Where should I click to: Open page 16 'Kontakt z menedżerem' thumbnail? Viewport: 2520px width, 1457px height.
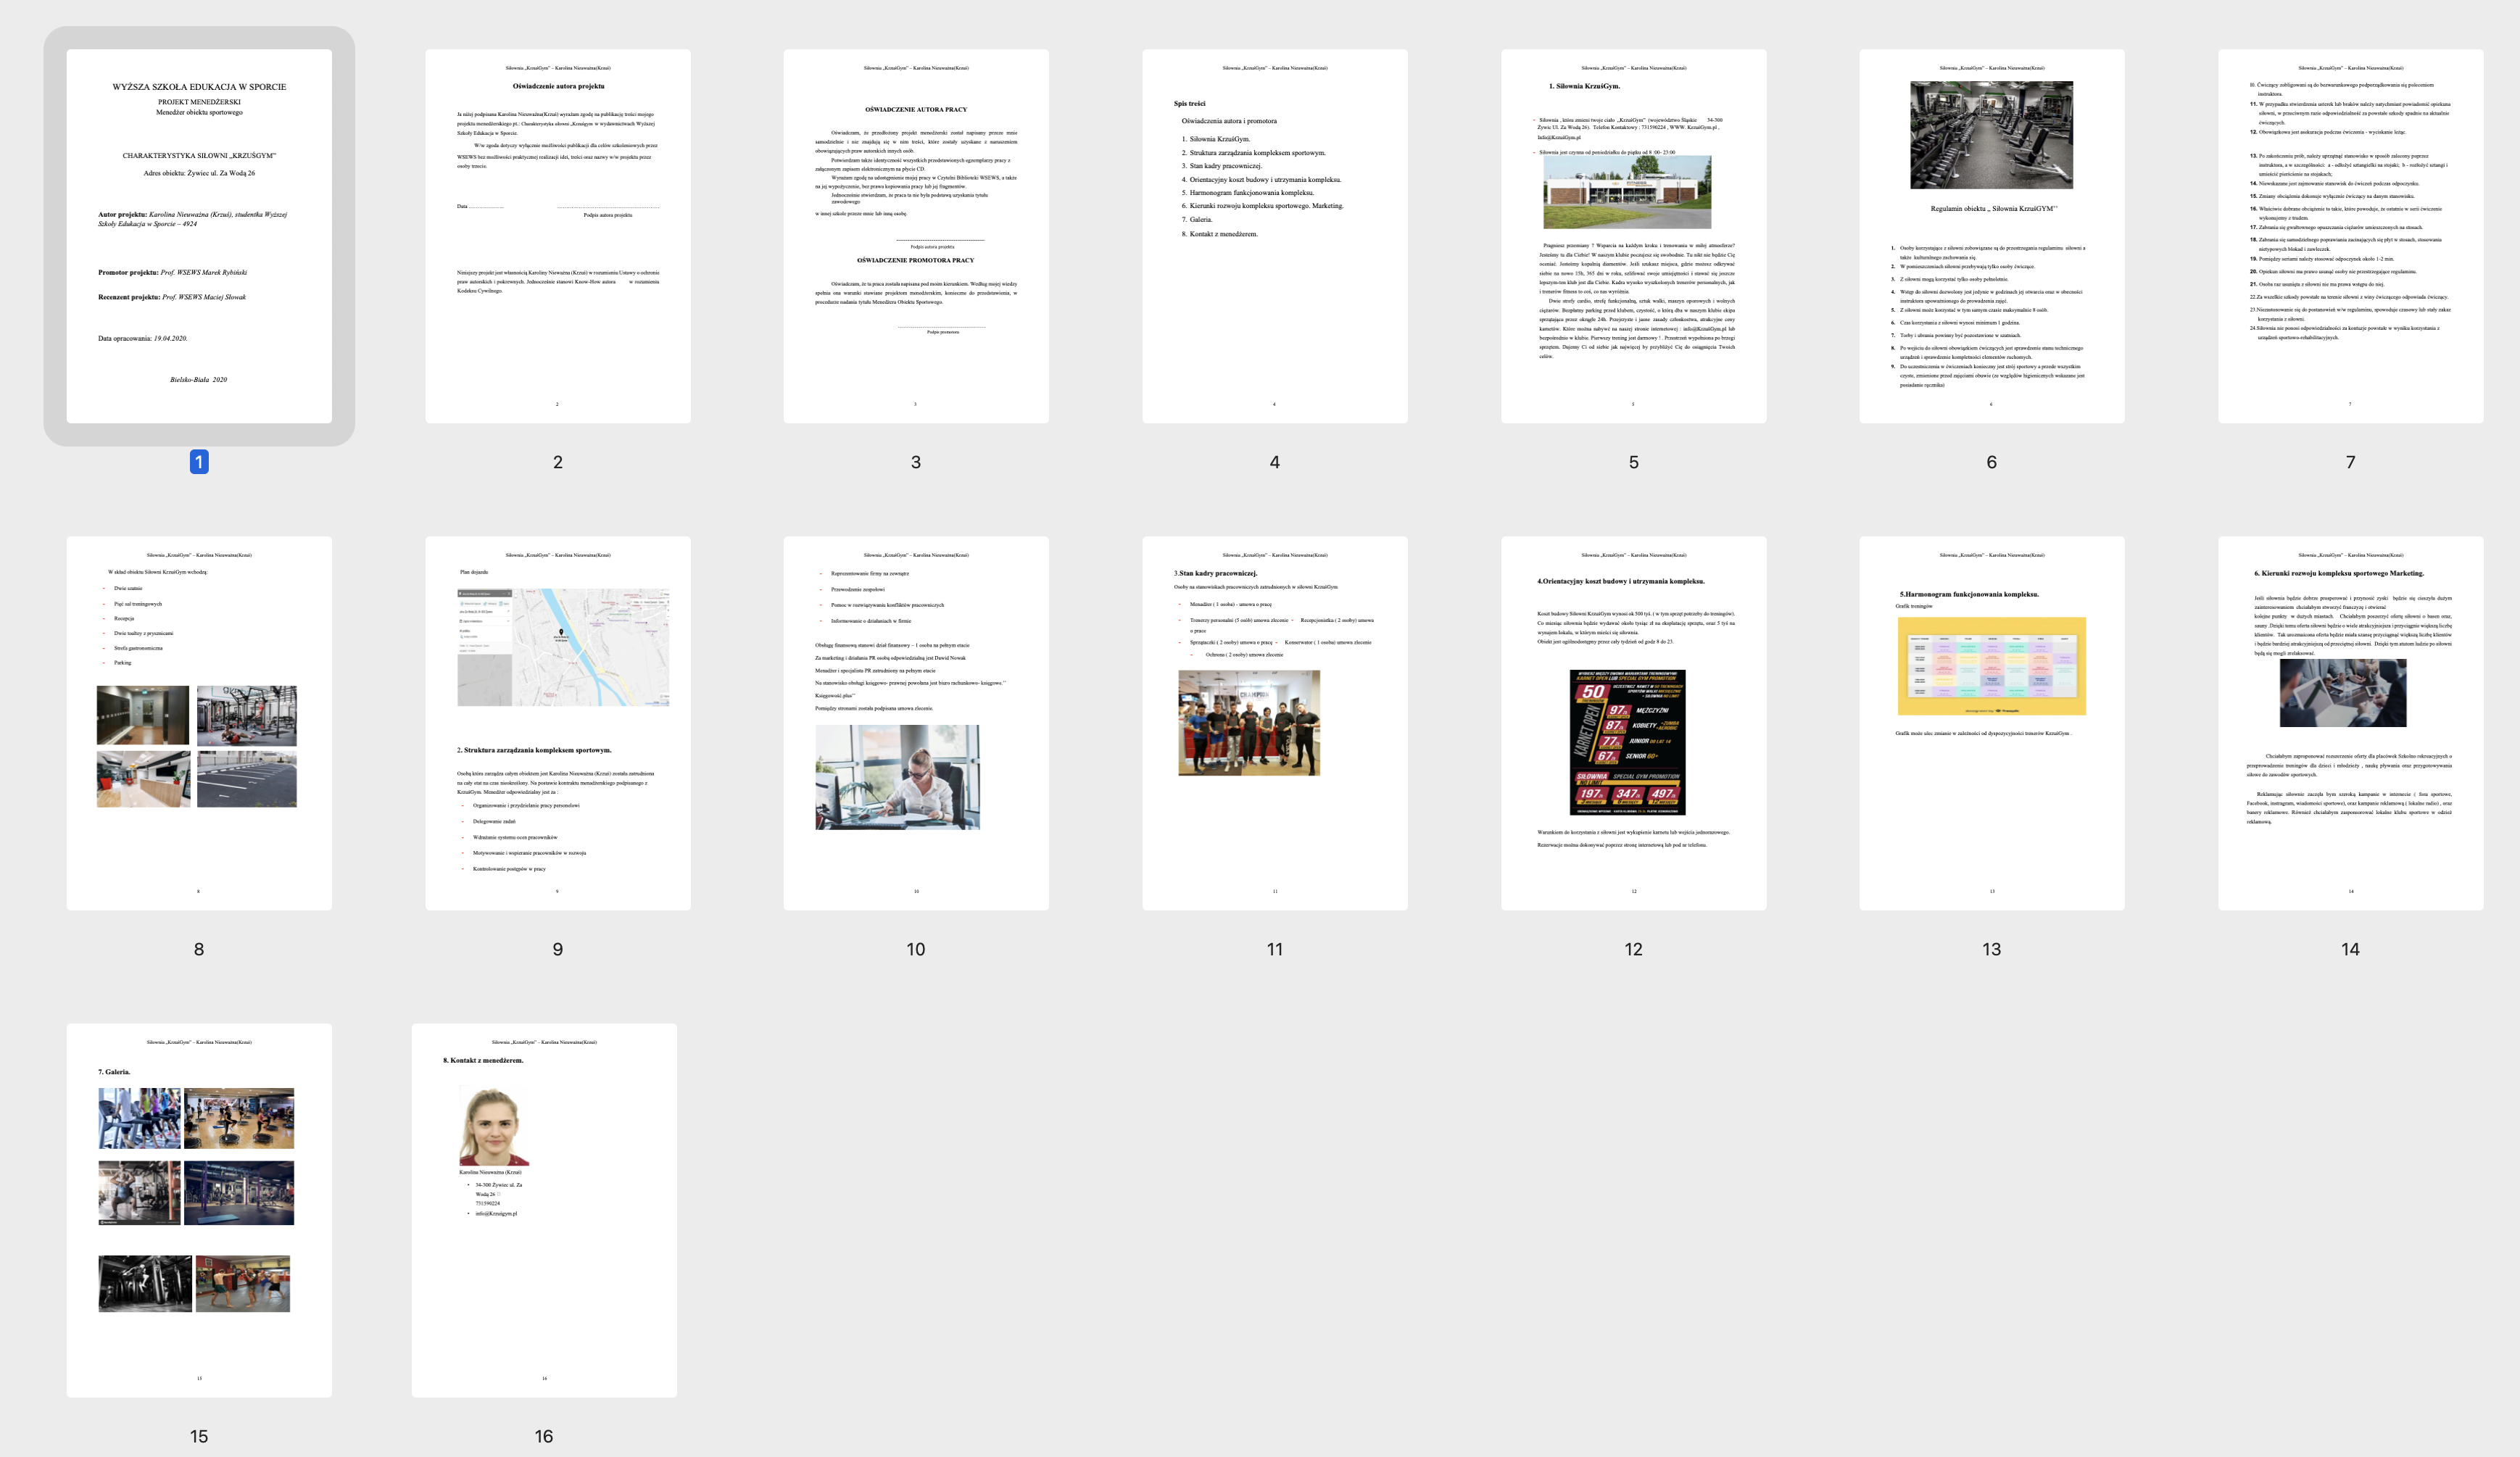544,1210
